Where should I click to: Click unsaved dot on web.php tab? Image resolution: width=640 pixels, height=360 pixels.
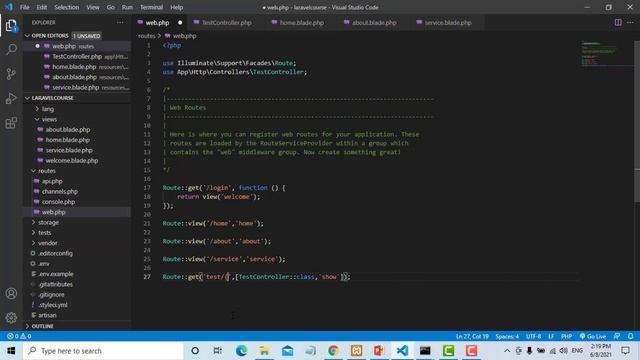tap(180, 22)
